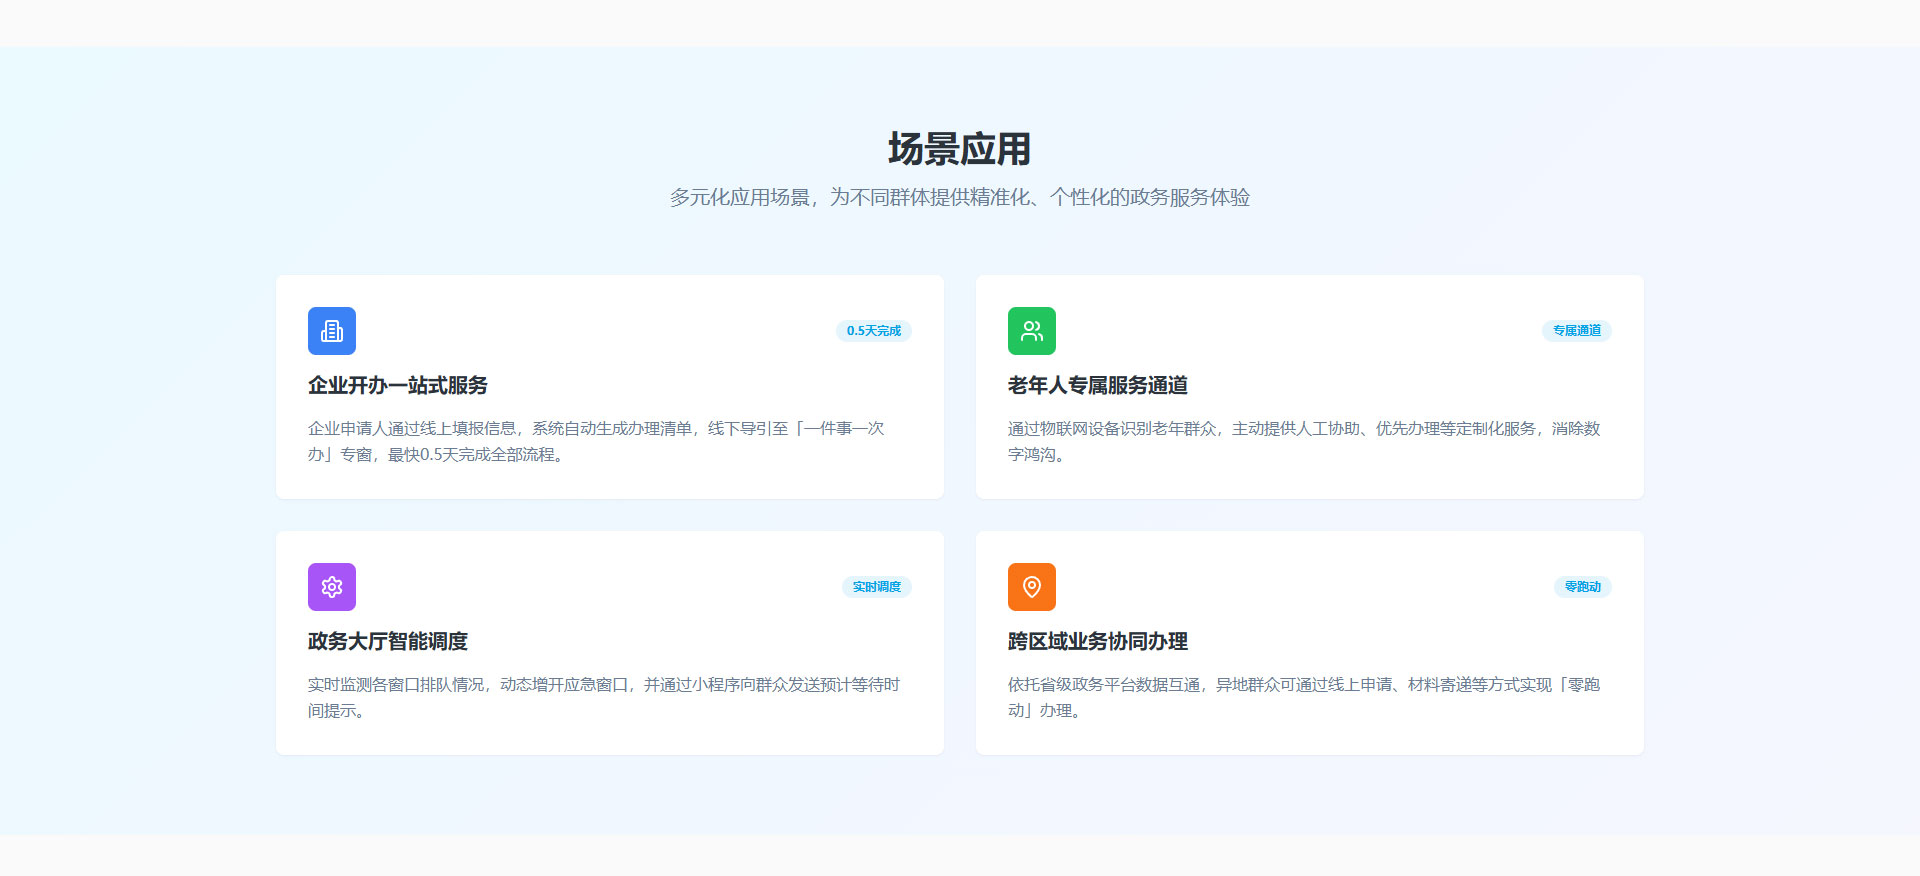Click empty space between pin icon and 零跑动 badge
1920x876 pixels.
coord(1300,587)
